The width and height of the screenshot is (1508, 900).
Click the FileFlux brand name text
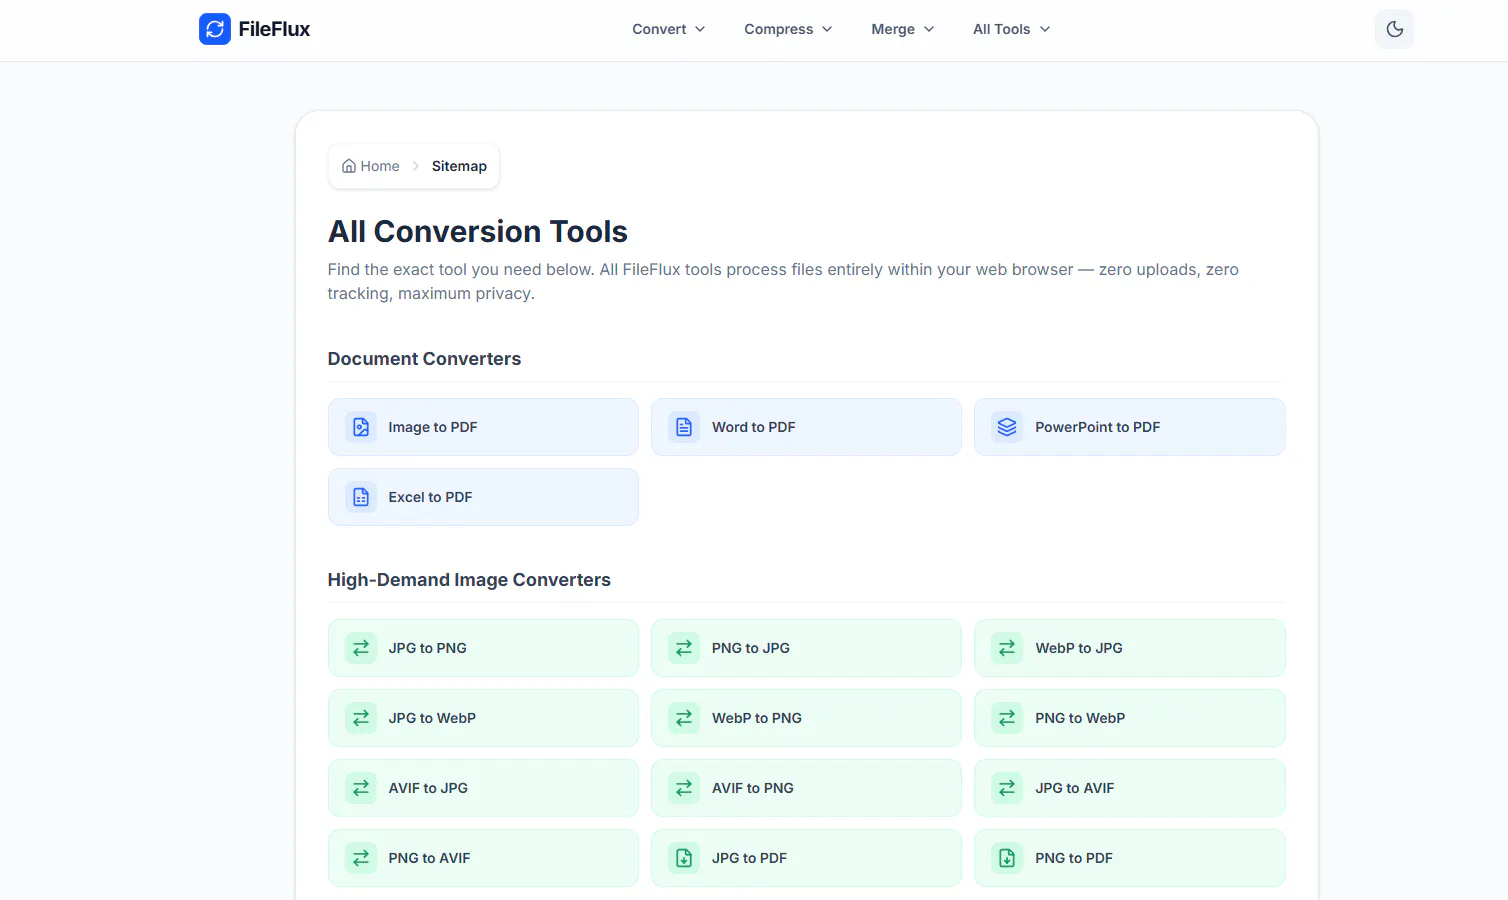(274, 29)
